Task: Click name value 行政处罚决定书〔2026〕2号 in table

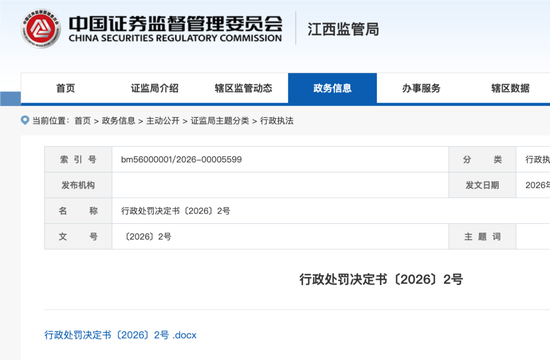Action: (x=175, y=211)
